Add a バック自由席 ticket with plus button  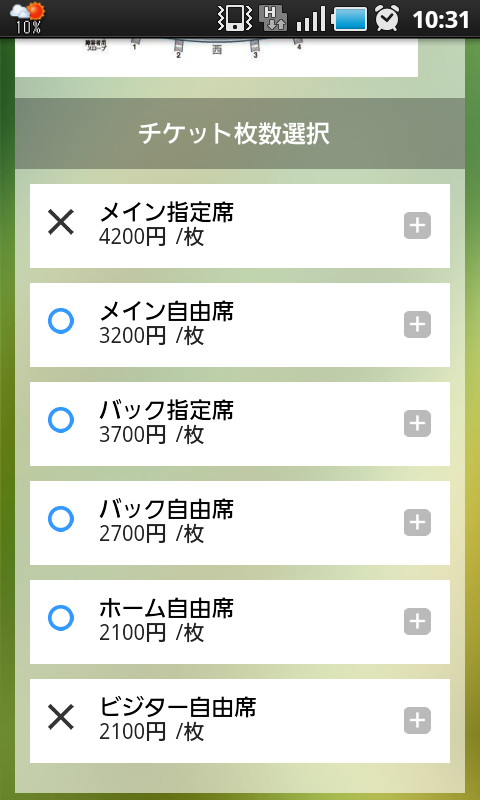pyautogui.click(x=417, y=523)
